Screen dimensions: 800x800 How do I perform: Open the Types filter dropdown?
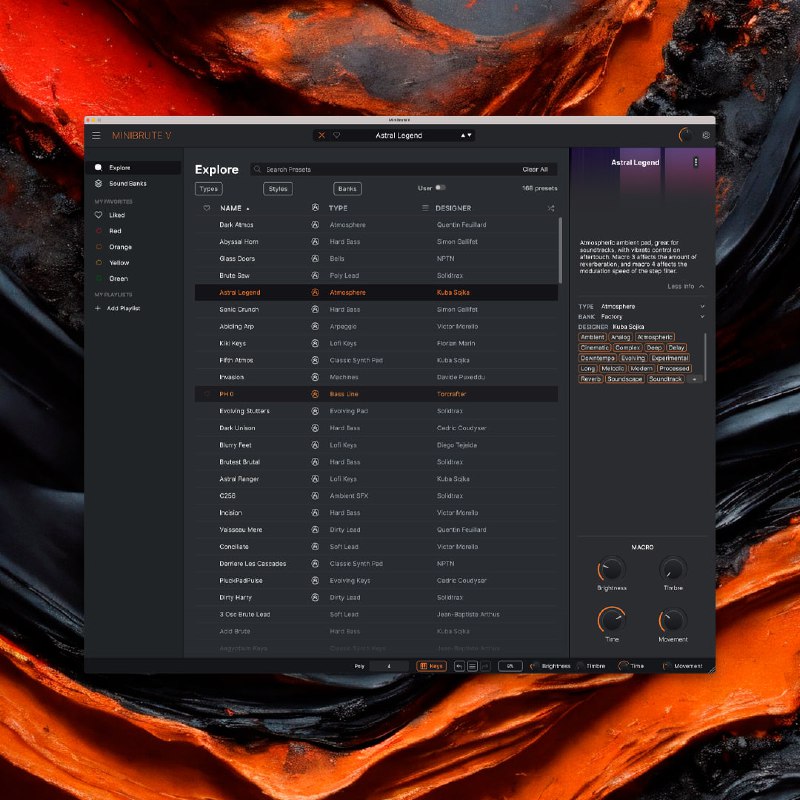pyautogui.click(x=208, y=189)
